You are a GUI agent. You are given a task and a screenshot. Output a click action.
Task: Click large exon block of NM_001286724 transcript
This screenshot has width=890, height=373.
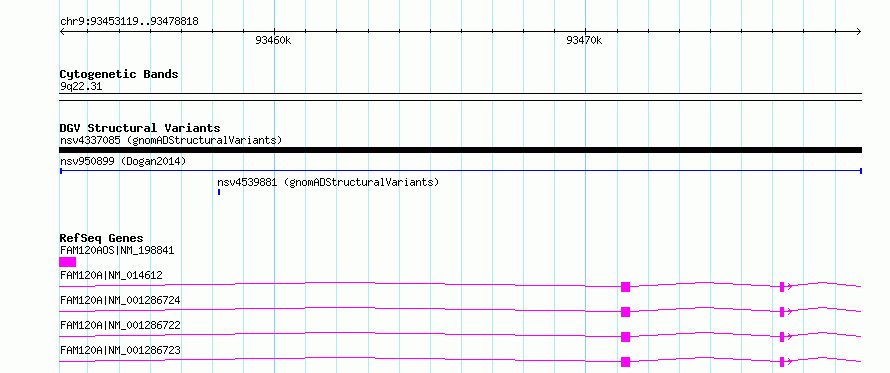625,312
